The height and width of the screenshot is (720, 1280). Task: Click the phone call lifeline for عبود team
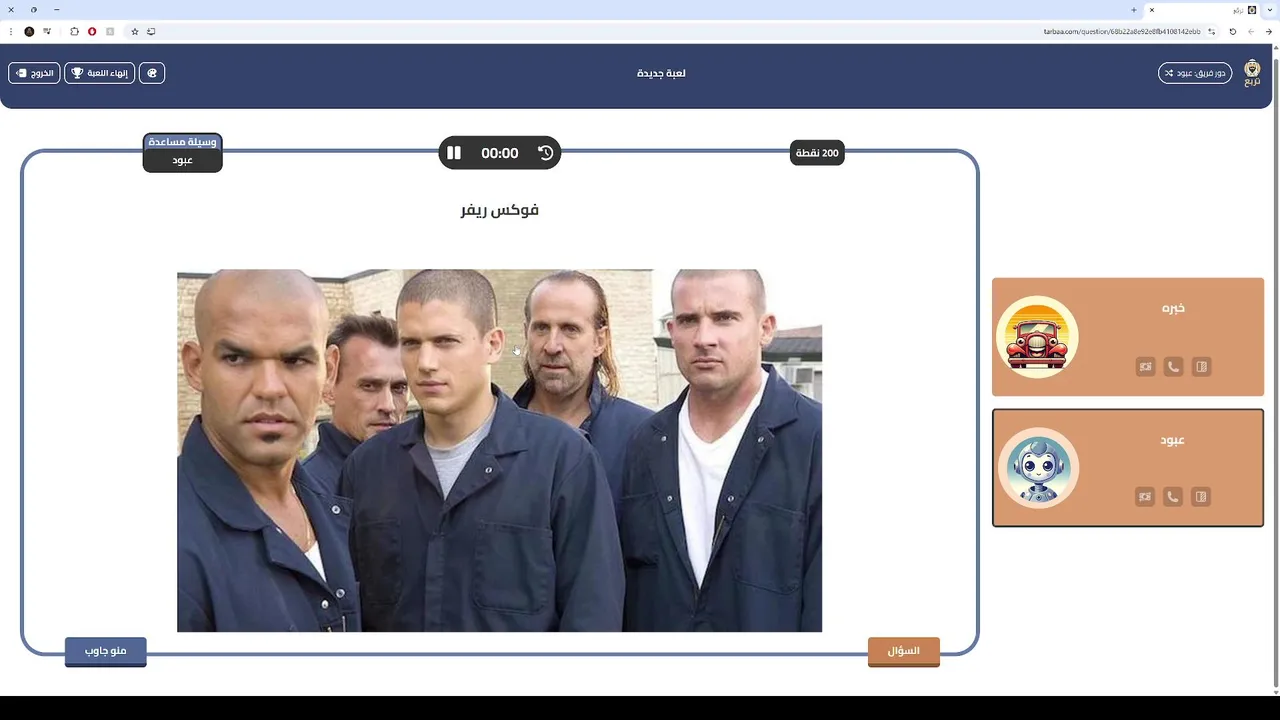tap(1173, 496)
